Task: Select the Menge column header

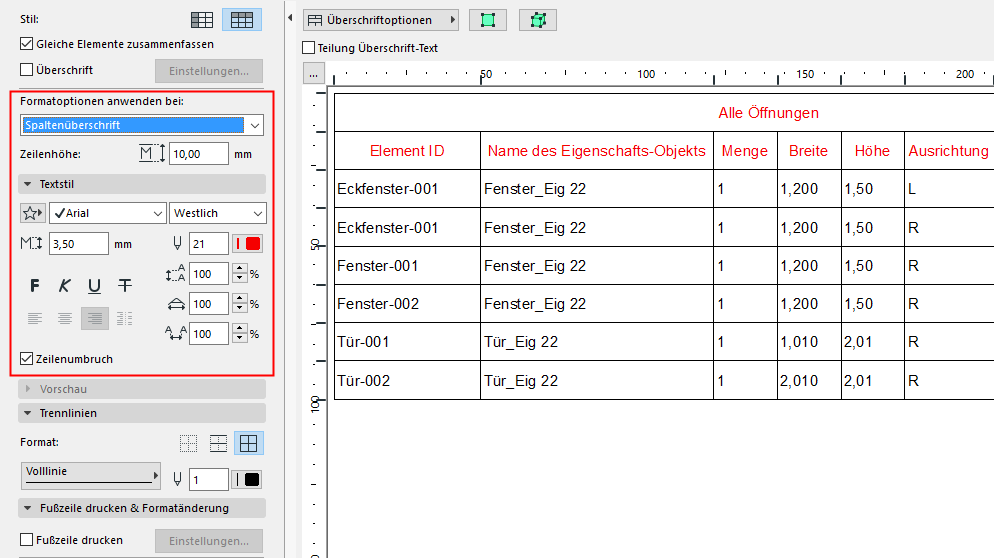Action: [745, 151]
